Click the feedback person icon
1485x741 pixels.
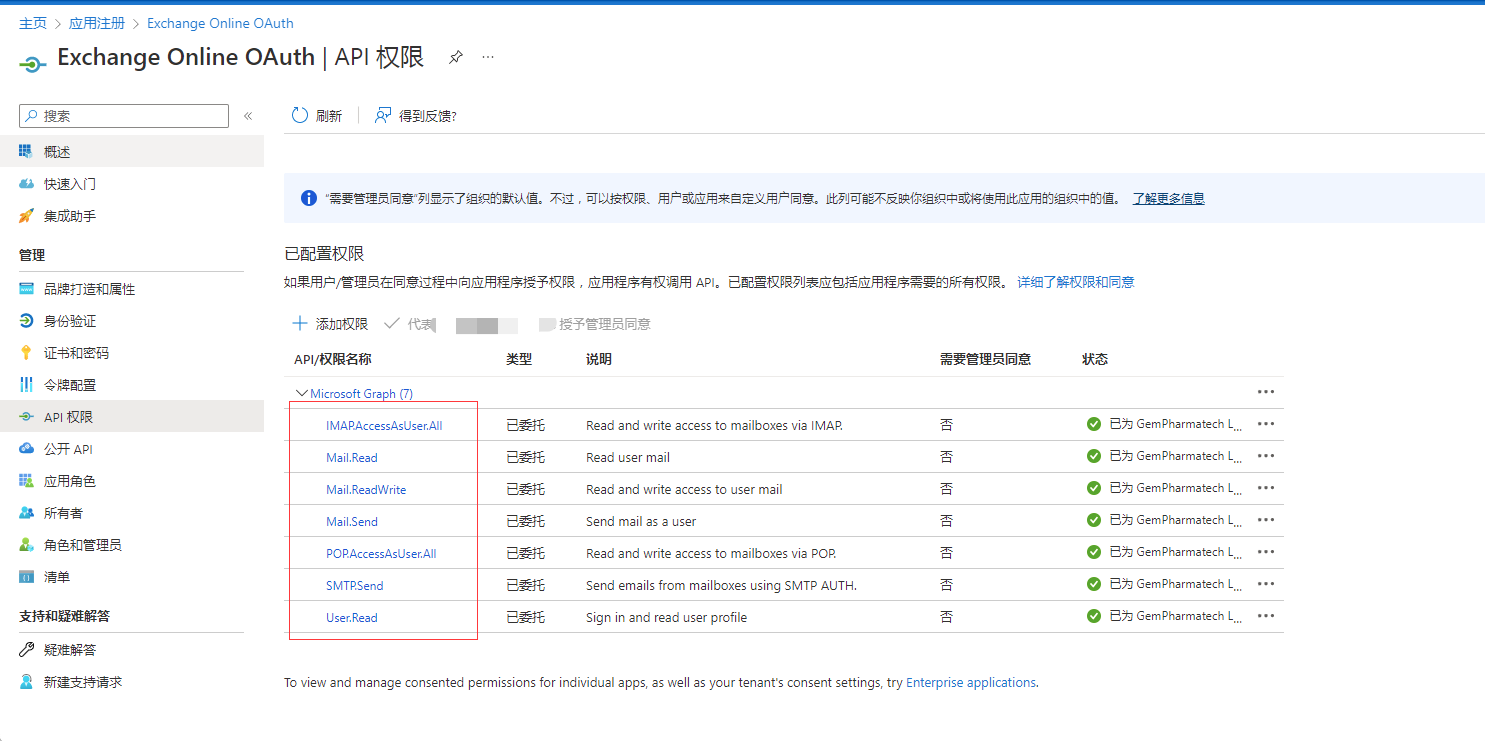pyautogui.click(x=383, y=116)
